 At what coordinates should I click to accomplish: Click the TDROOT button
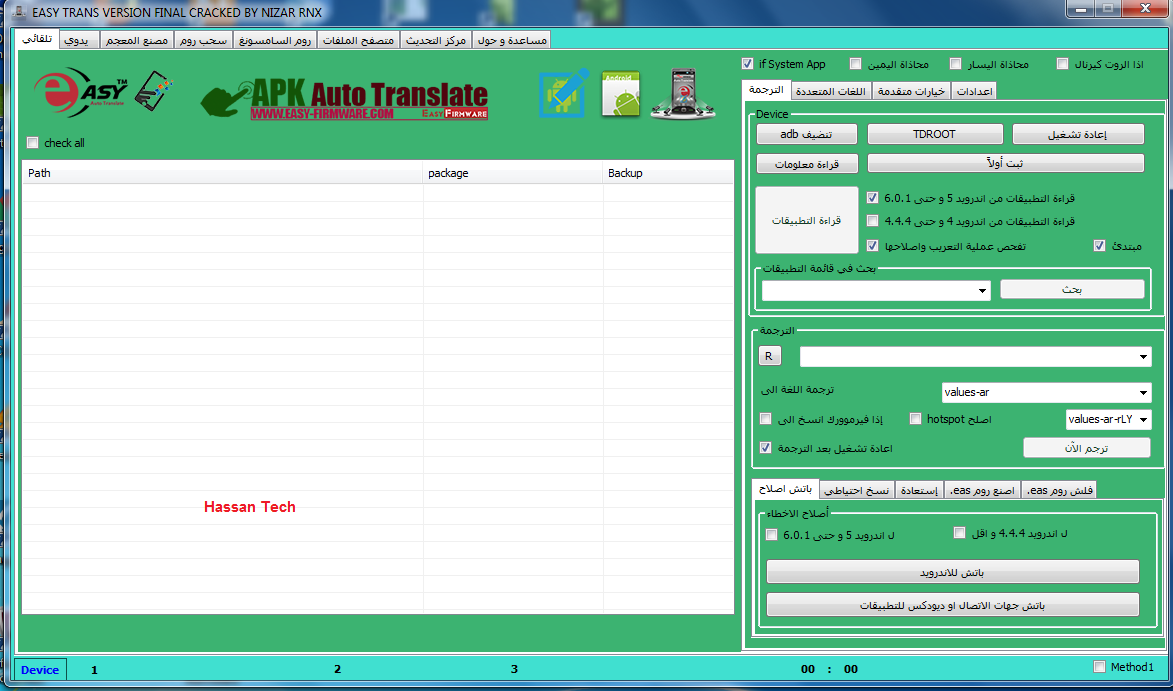coord(934,135)
